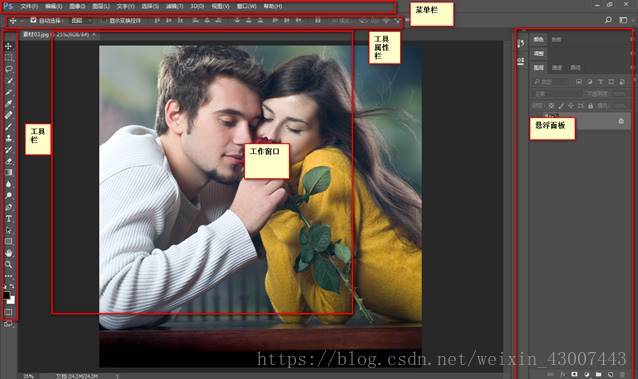The image size is (638, 379).
Task: Open the 不透明度 opacity dropdown
Action: click(619, 94)
